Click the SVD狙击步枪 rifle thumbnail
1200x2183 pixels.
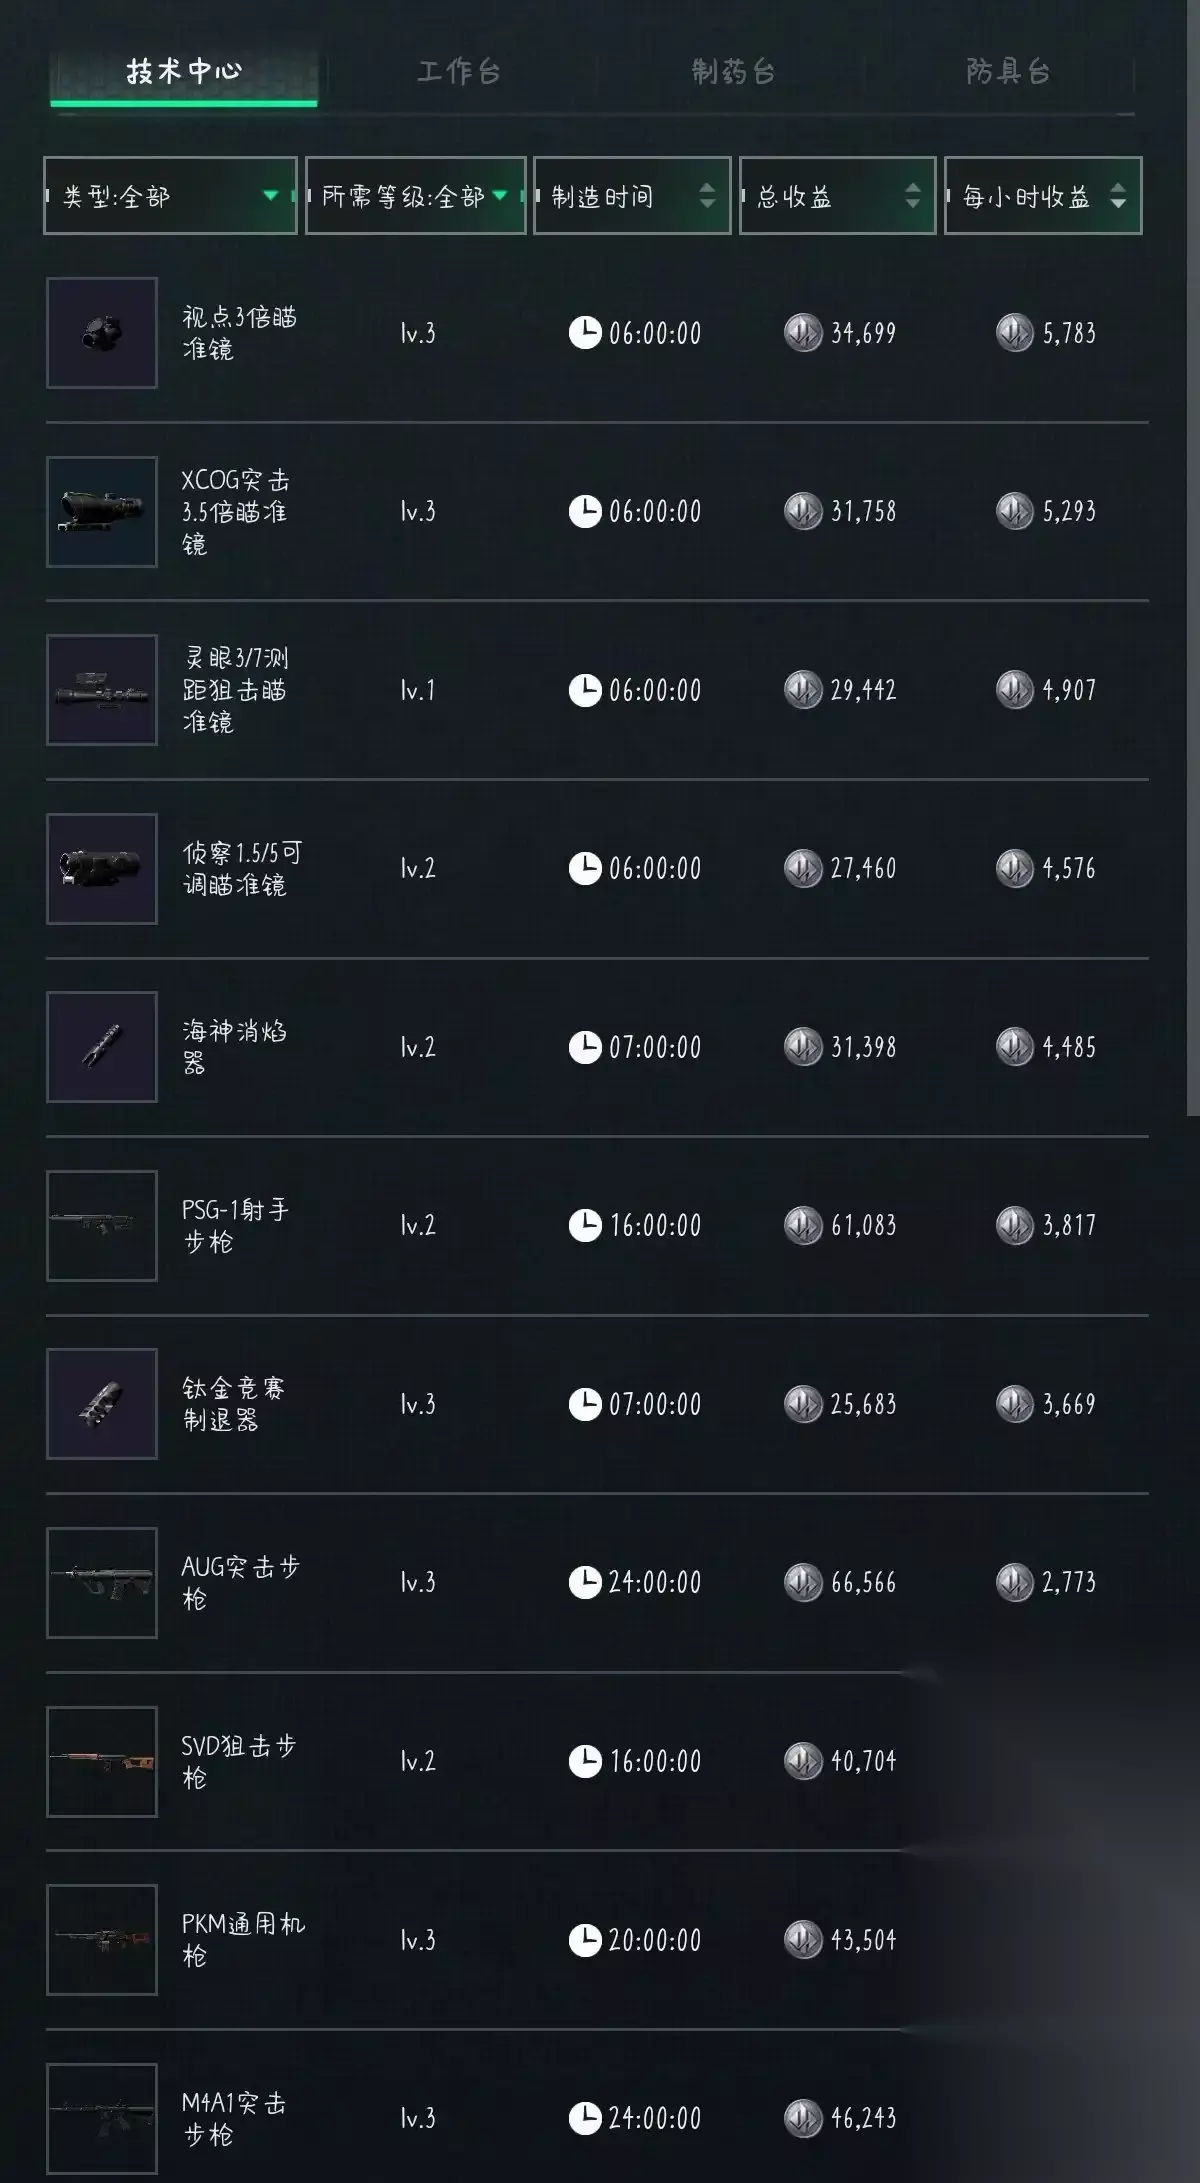(102, 1761)
